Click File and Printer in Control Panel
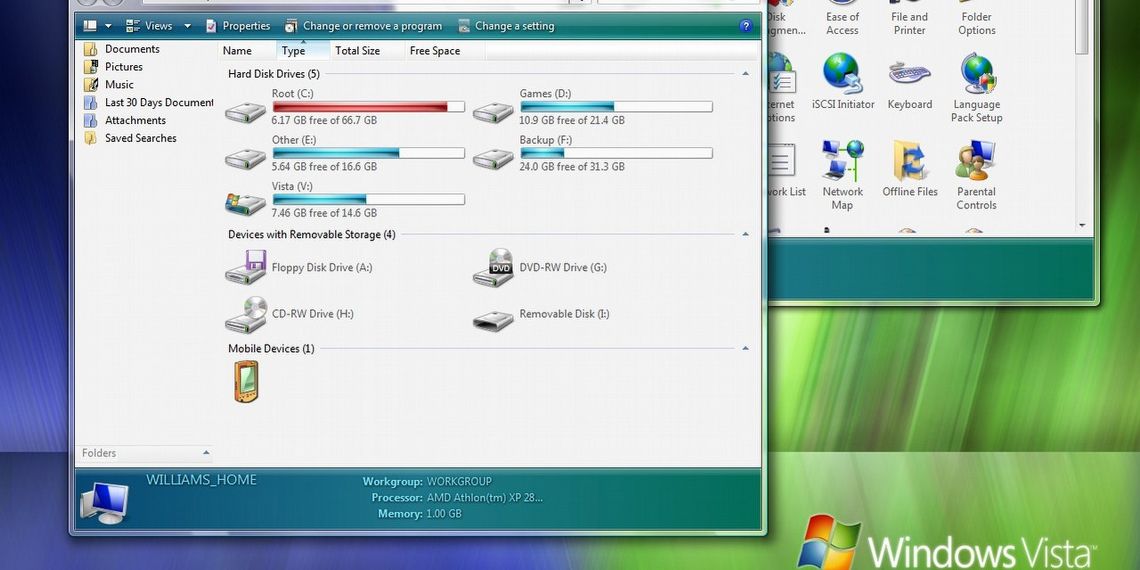1140x570 pixels. [x=910, y=18]
